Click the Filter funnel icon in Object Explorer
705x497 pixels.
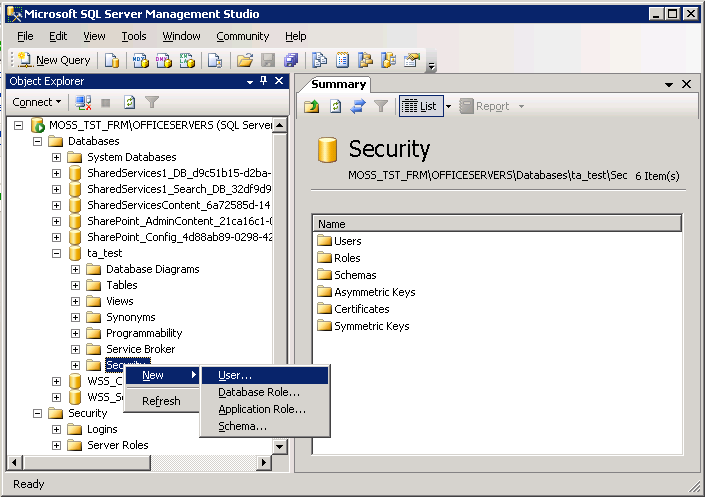(152, 103)
